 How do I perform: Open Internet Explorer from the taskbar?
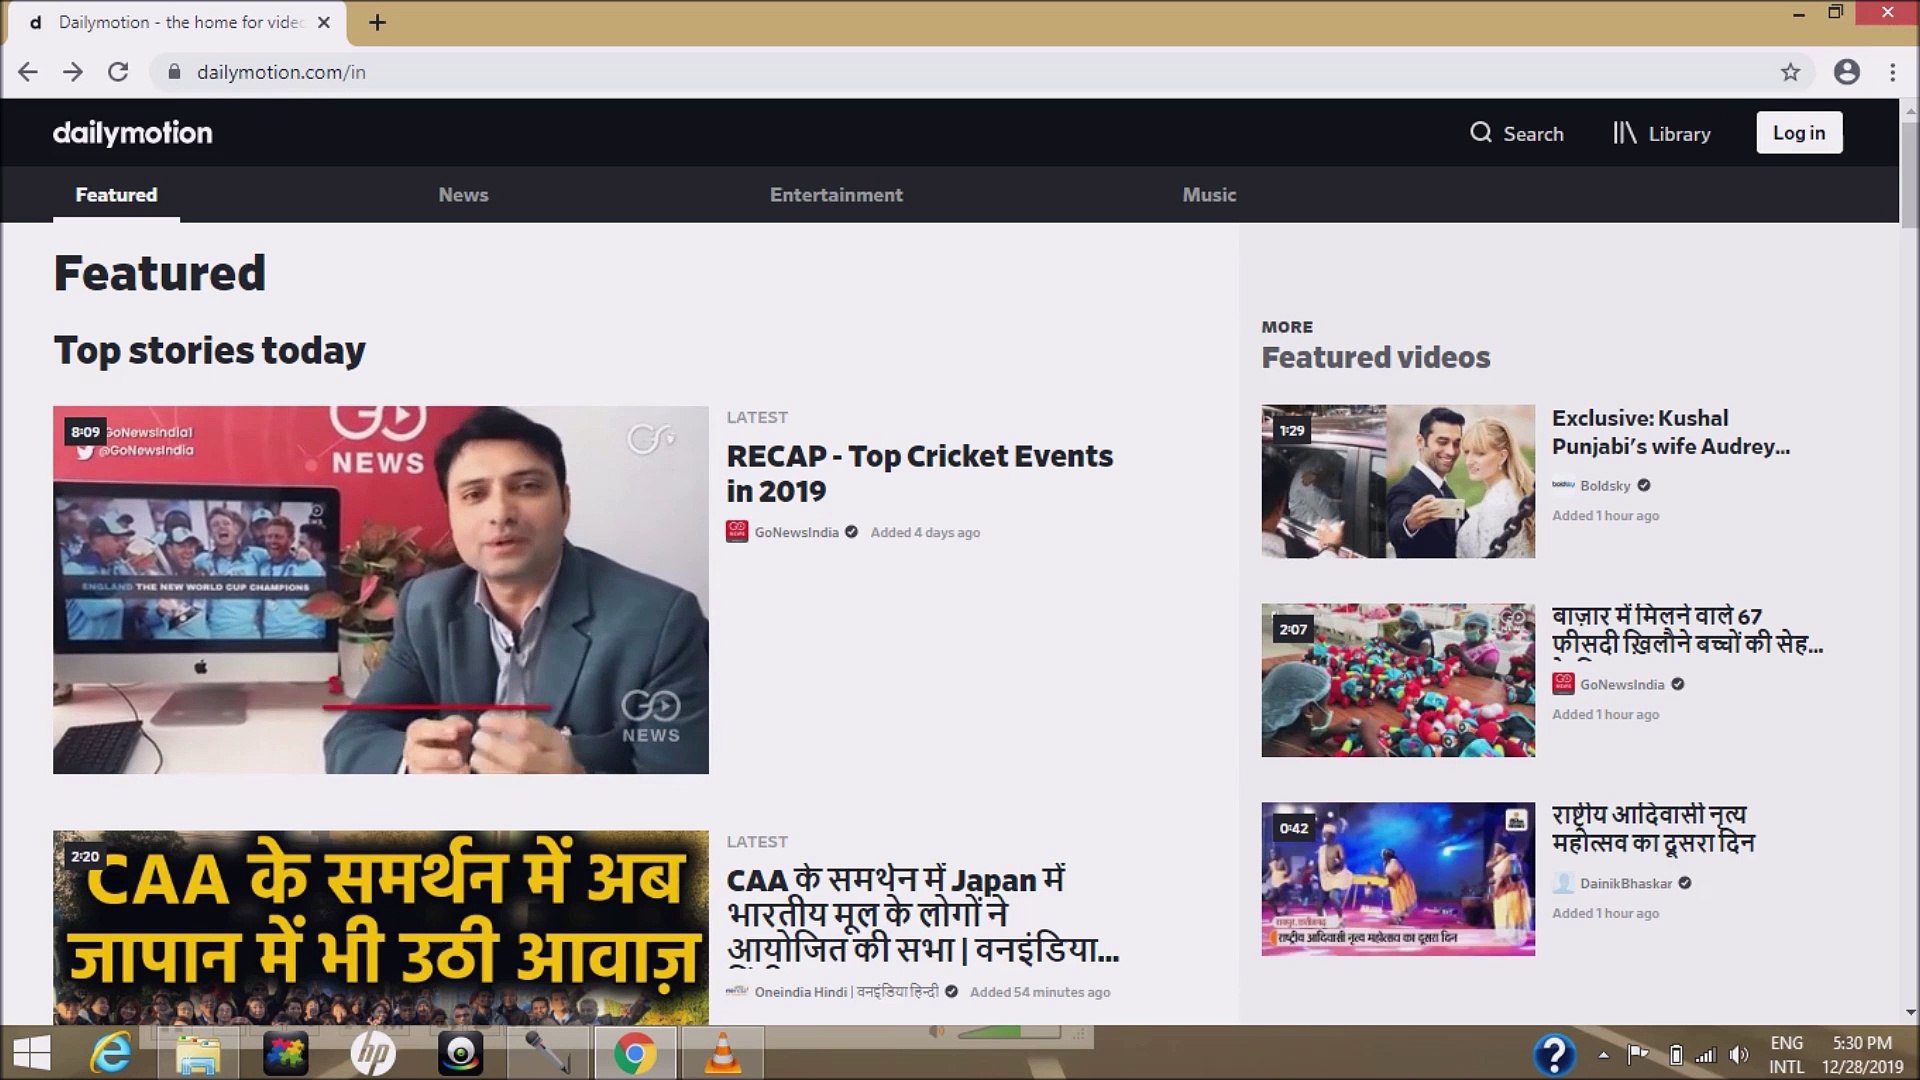click(110, 1054)
